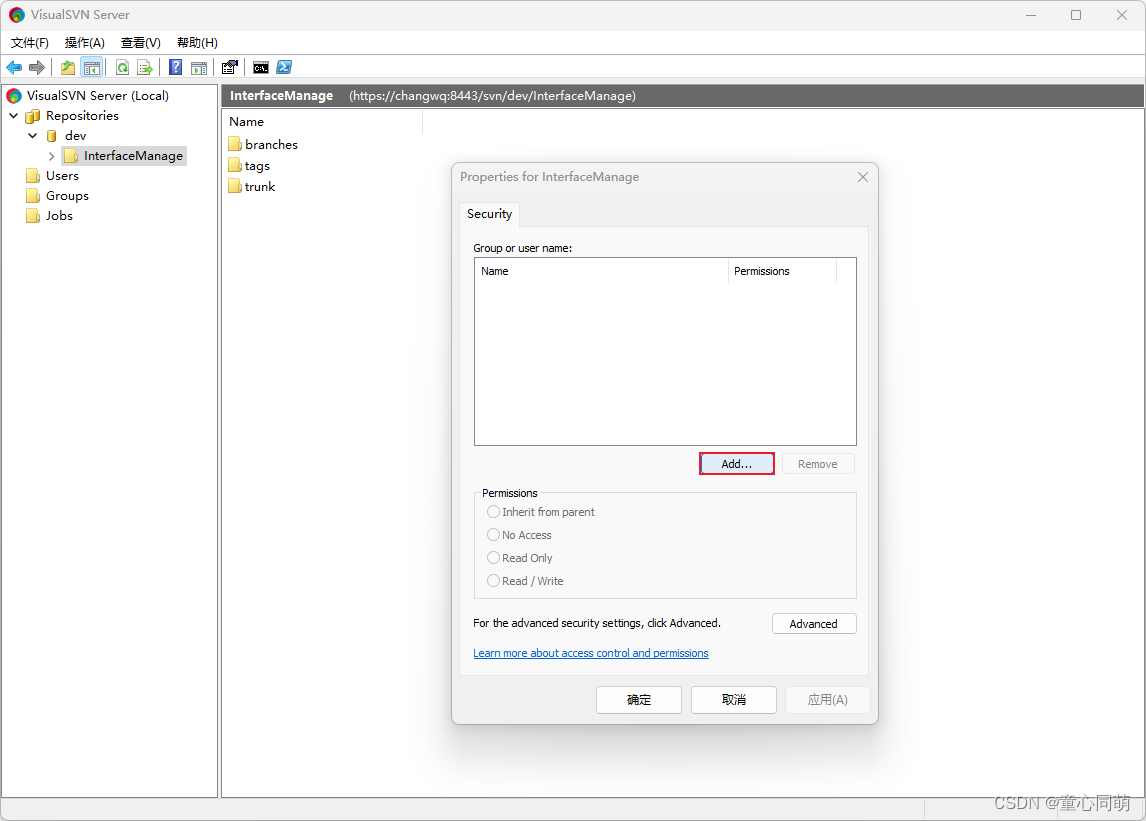
Task: Open the 文件(F) menu
Action: point(30,42)
